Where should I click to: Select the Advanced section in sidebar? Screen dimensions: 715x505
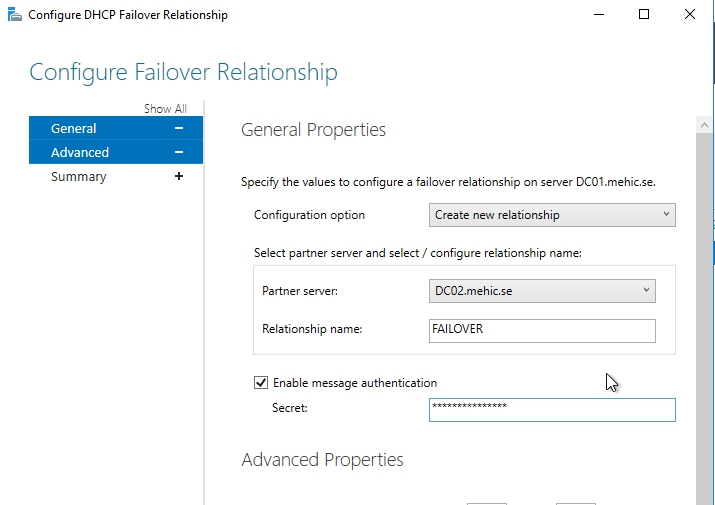point(80,153)
